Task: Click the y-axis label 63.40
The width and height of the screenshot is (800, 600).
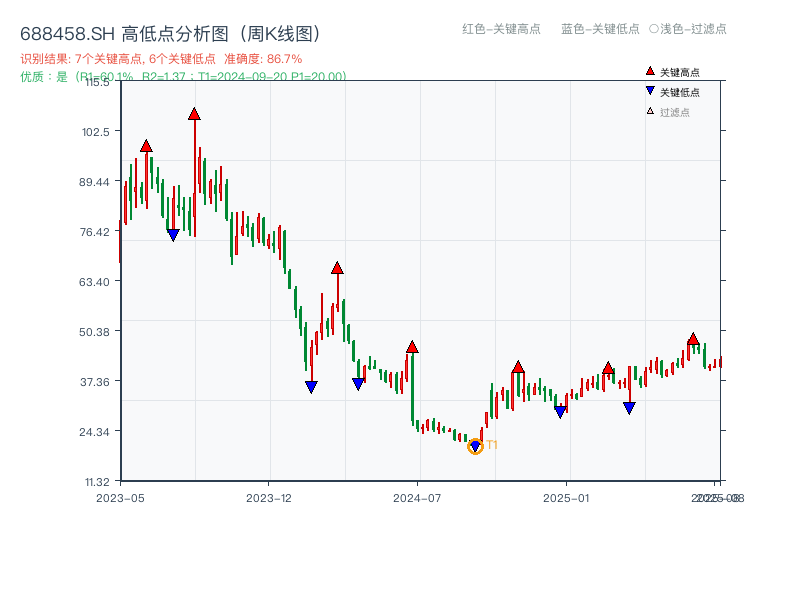Action: tap(94, 282)
